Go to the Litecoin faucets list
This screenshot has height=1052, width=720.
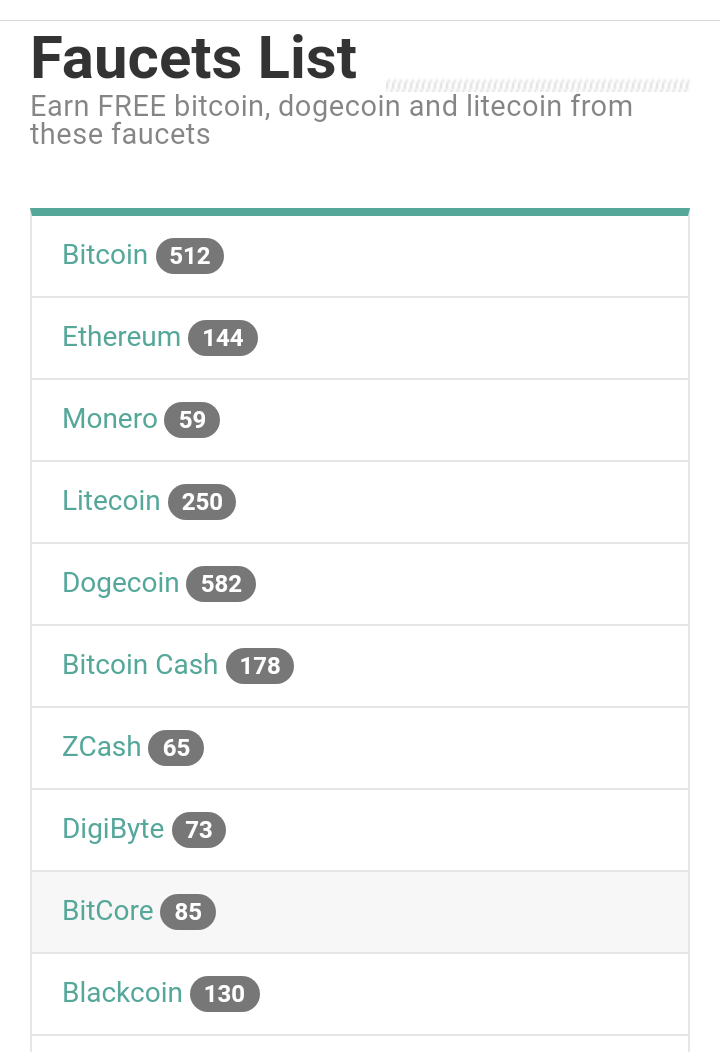[111, 501]
